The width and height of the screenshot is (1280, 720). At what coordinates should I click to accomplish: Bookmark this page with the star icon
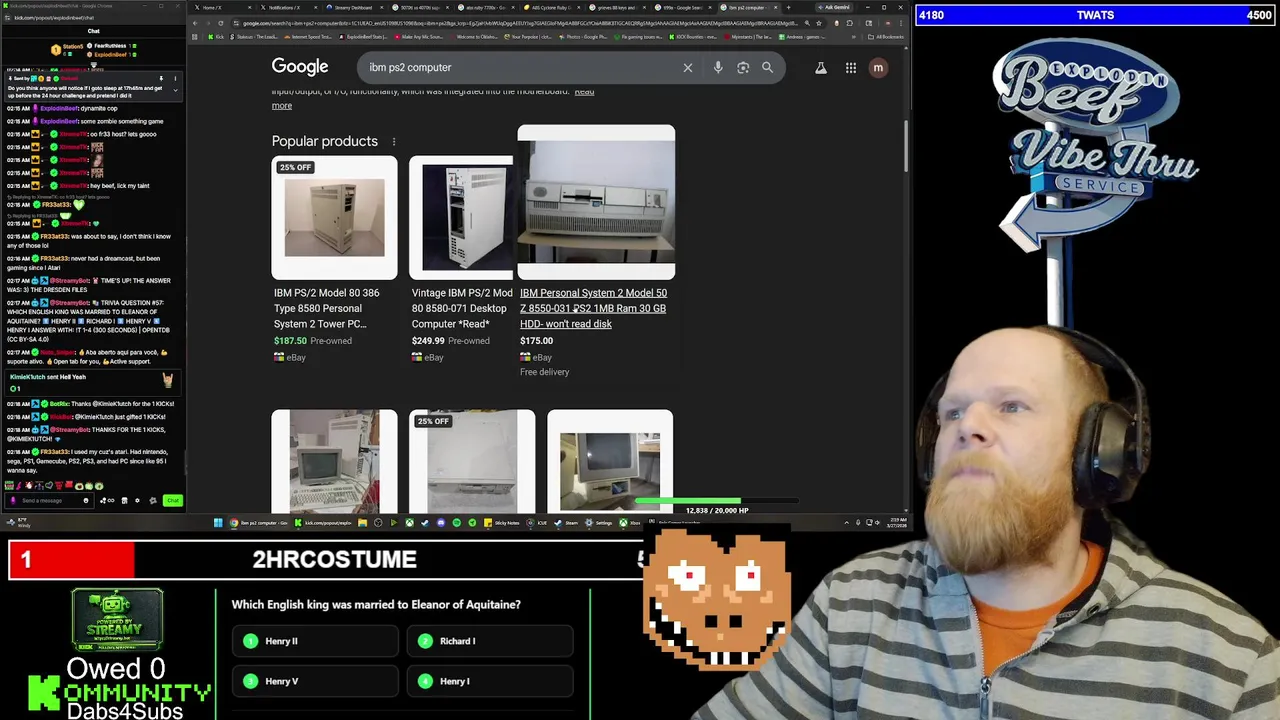click(x=819, y=23)
